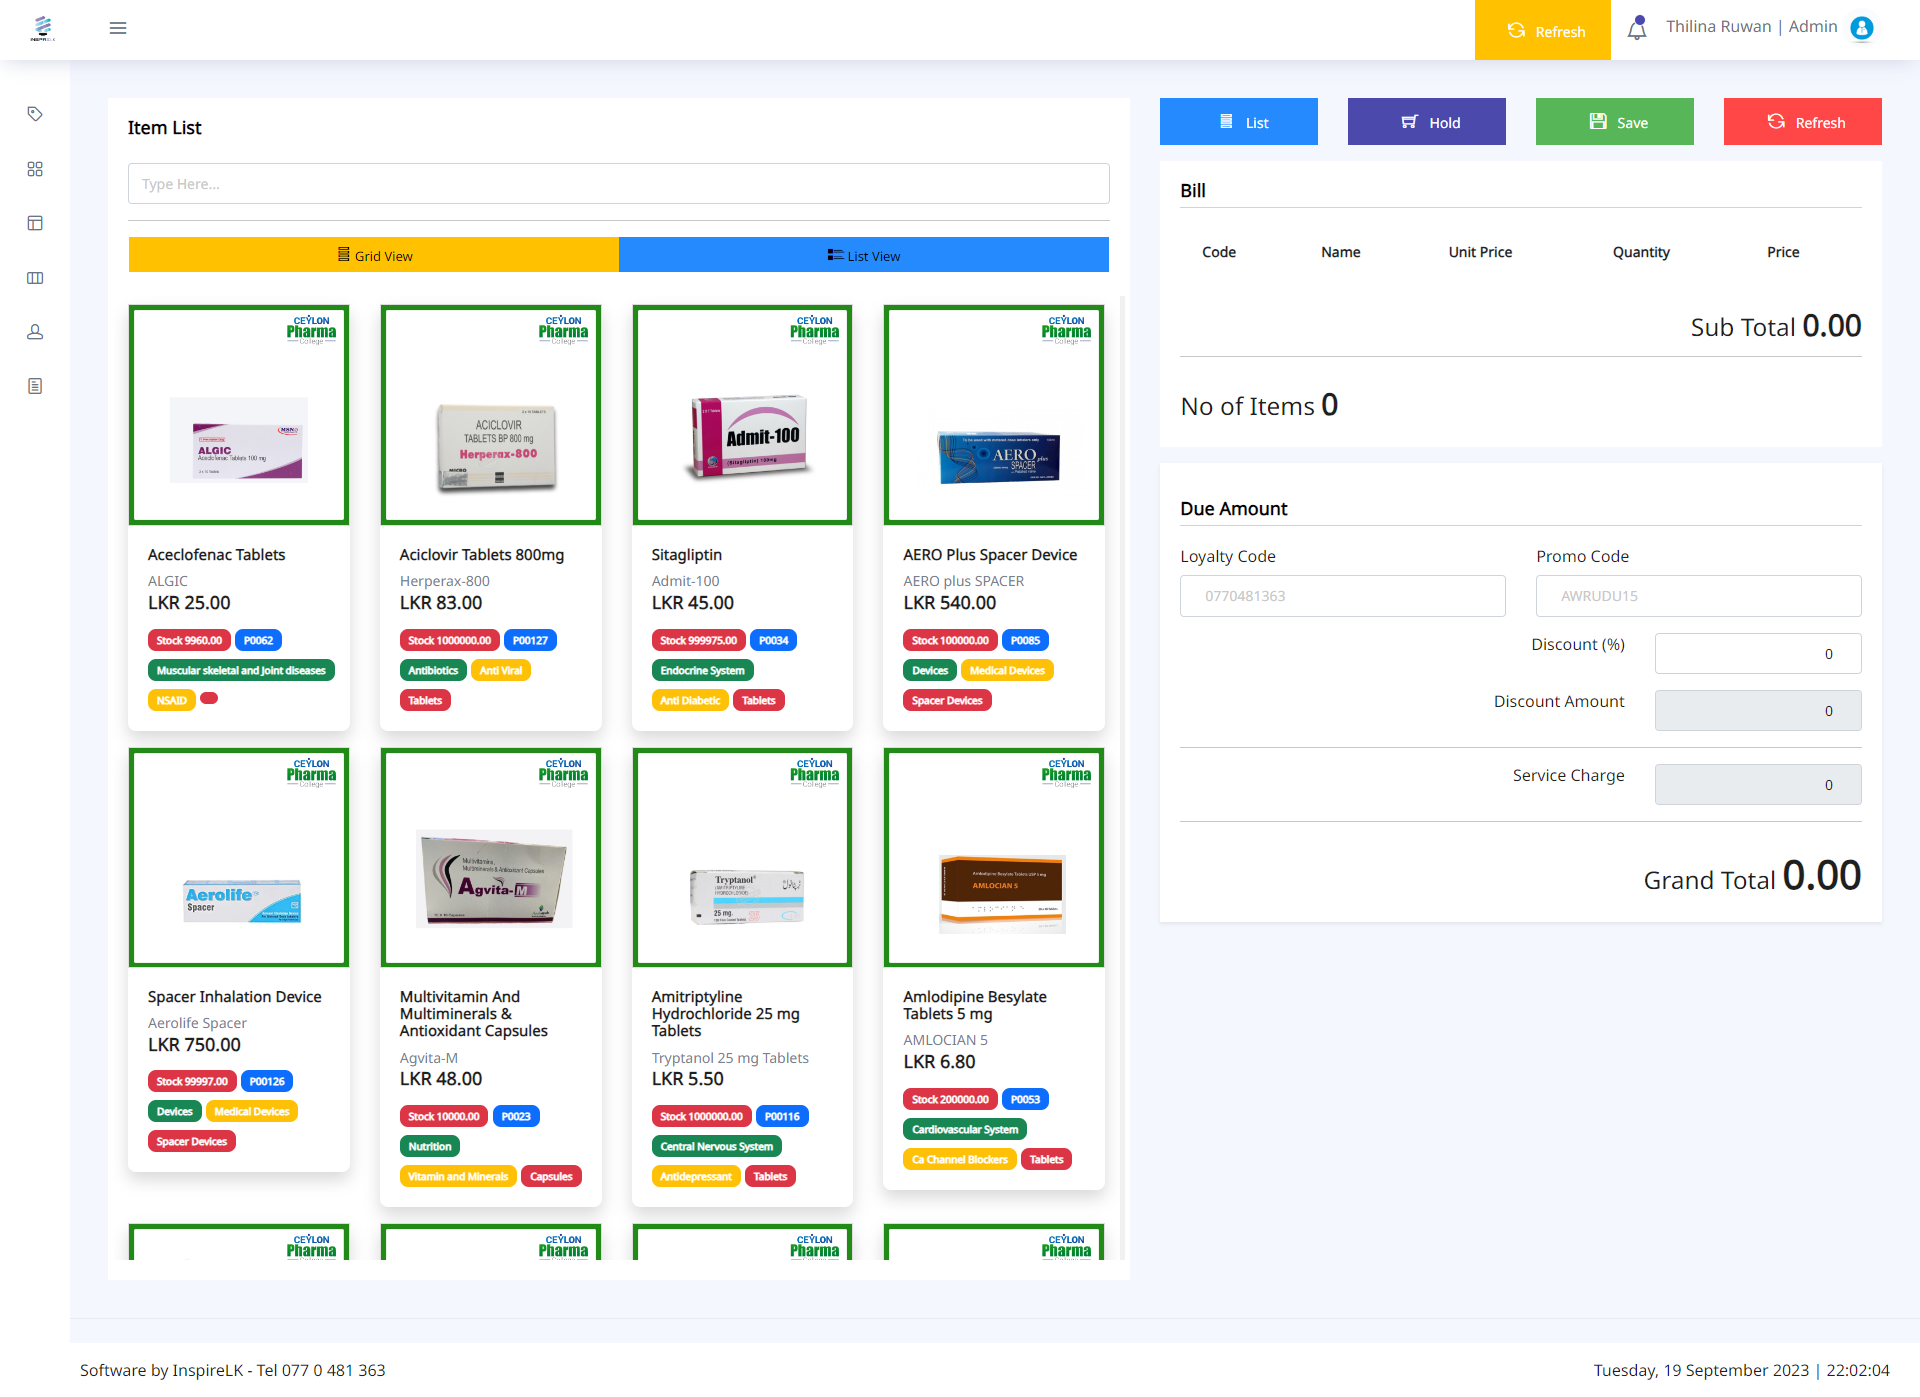Click the P0085 code badge
This screenshot has height=1397, width=1920.
(x=1025, y=641)
